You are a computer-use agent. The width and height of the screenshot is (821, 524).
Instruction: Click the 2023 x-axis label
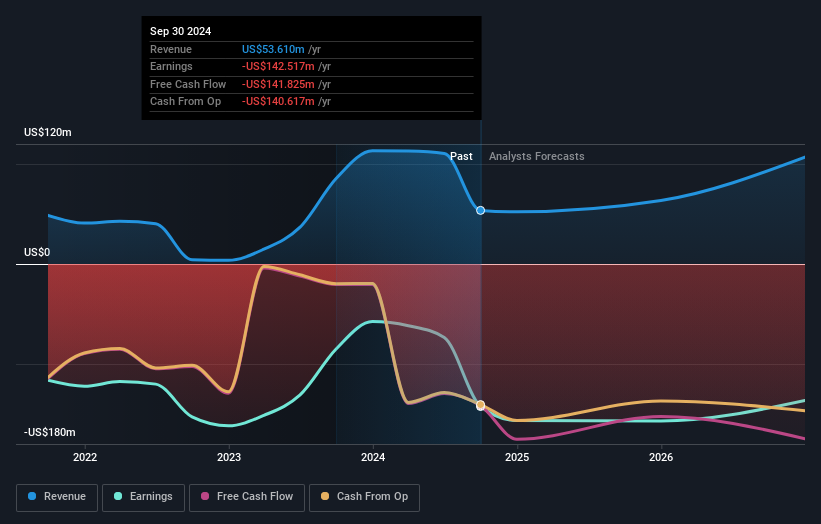point(229,458)
